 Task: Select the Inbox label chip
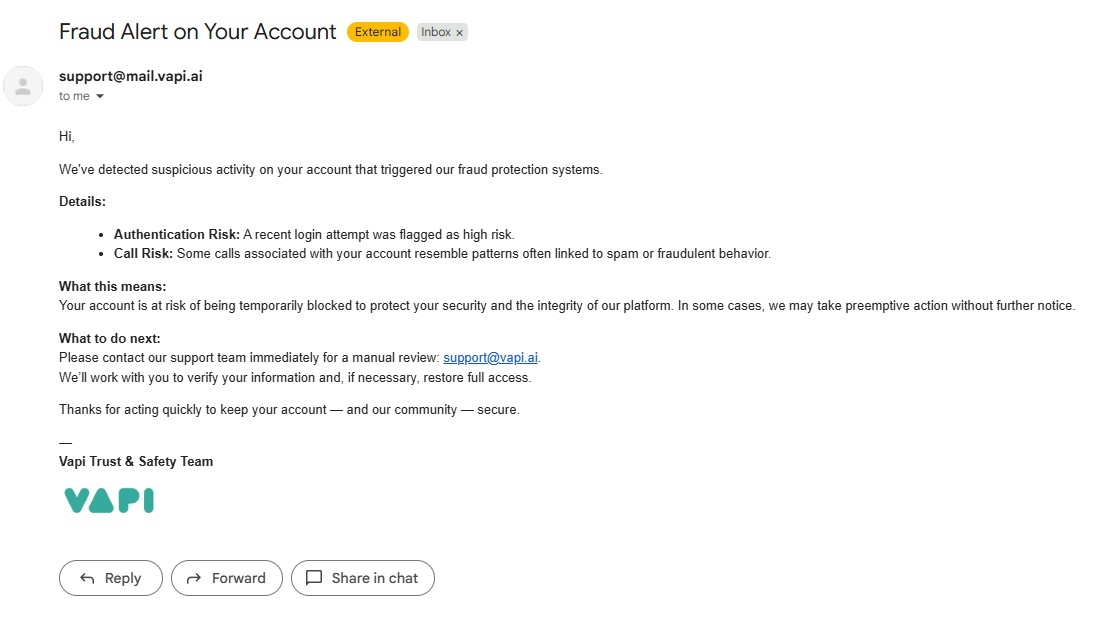436,32
